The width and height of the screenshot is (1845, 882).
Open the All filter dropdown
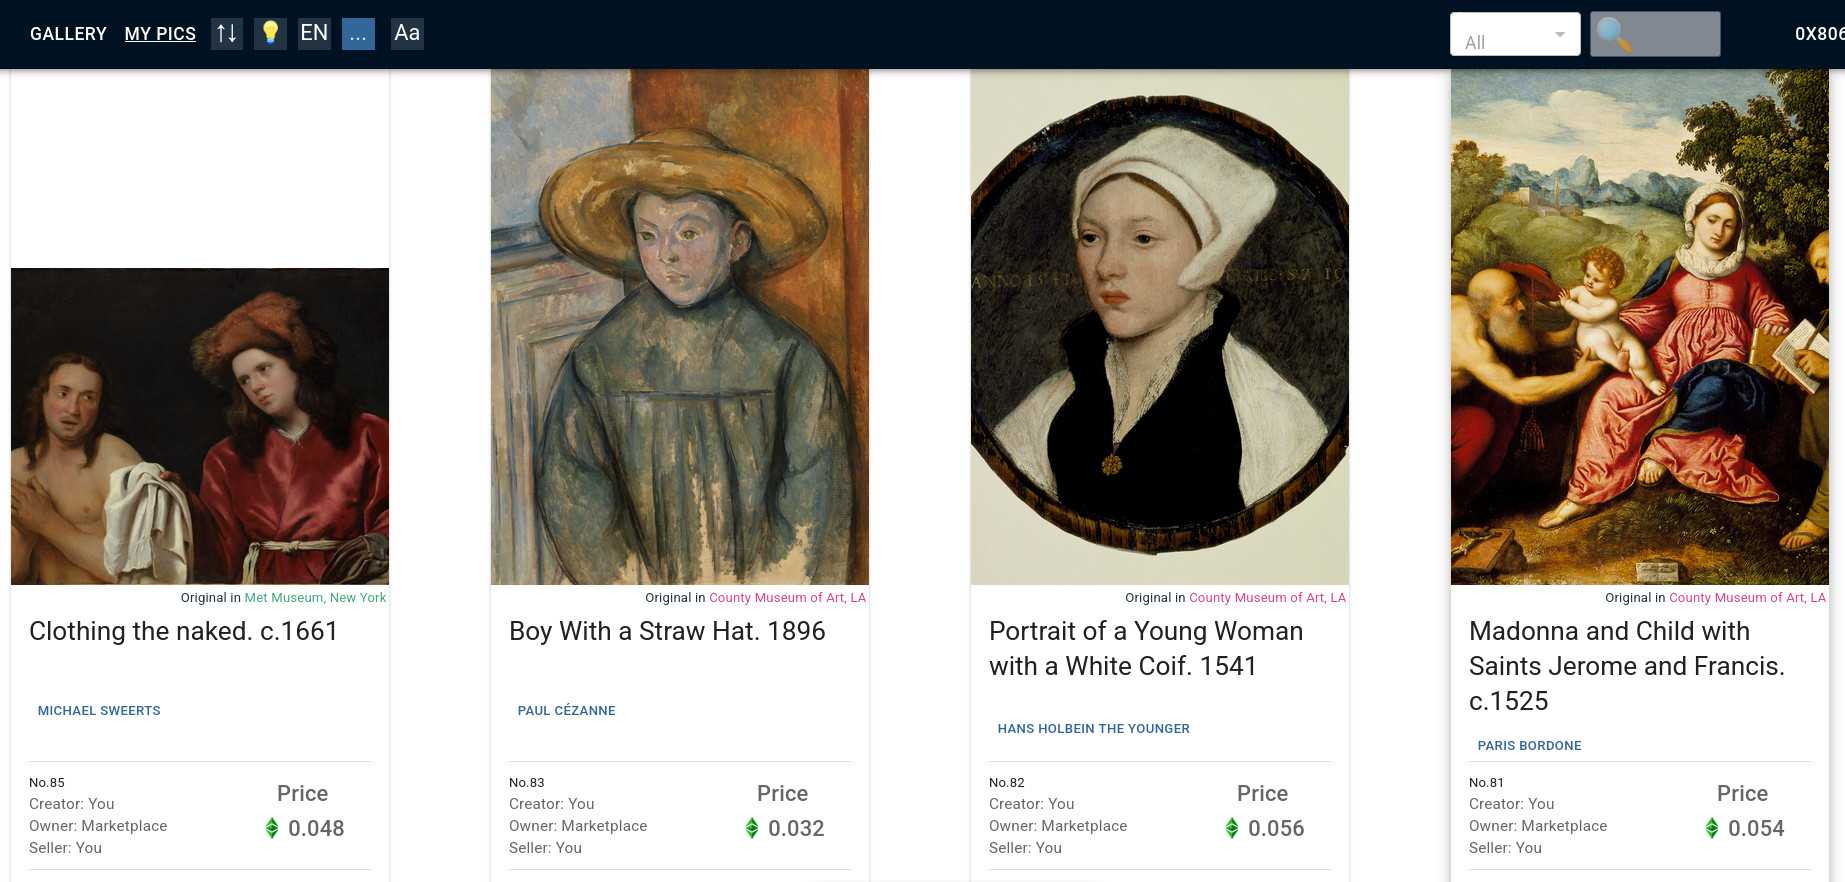[x=1514, y=35]
